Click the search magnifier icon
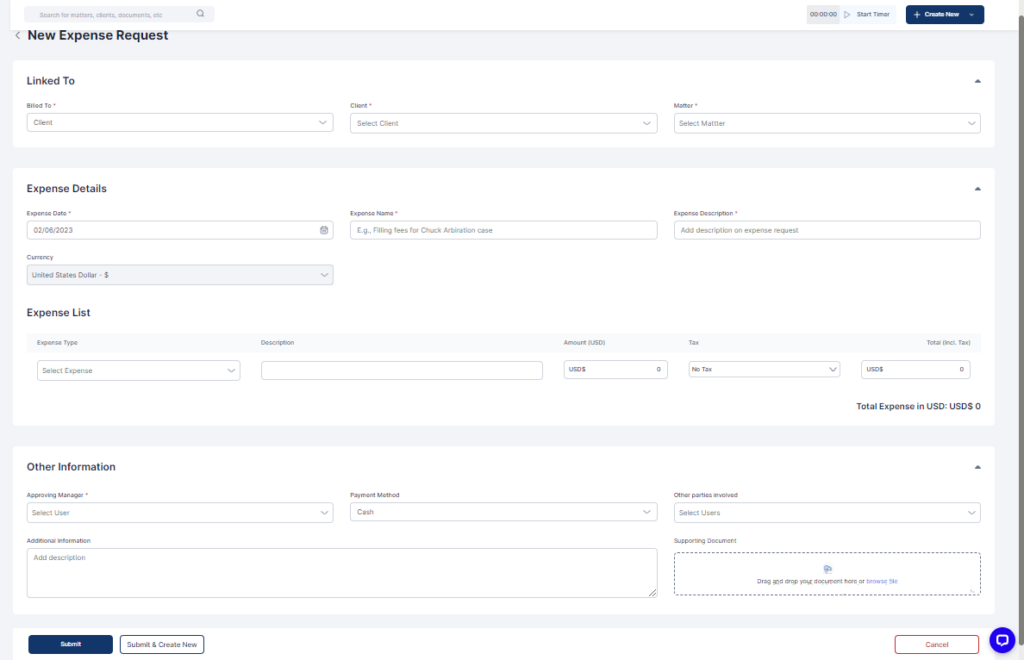1024x660 pixels. (200, 15)
